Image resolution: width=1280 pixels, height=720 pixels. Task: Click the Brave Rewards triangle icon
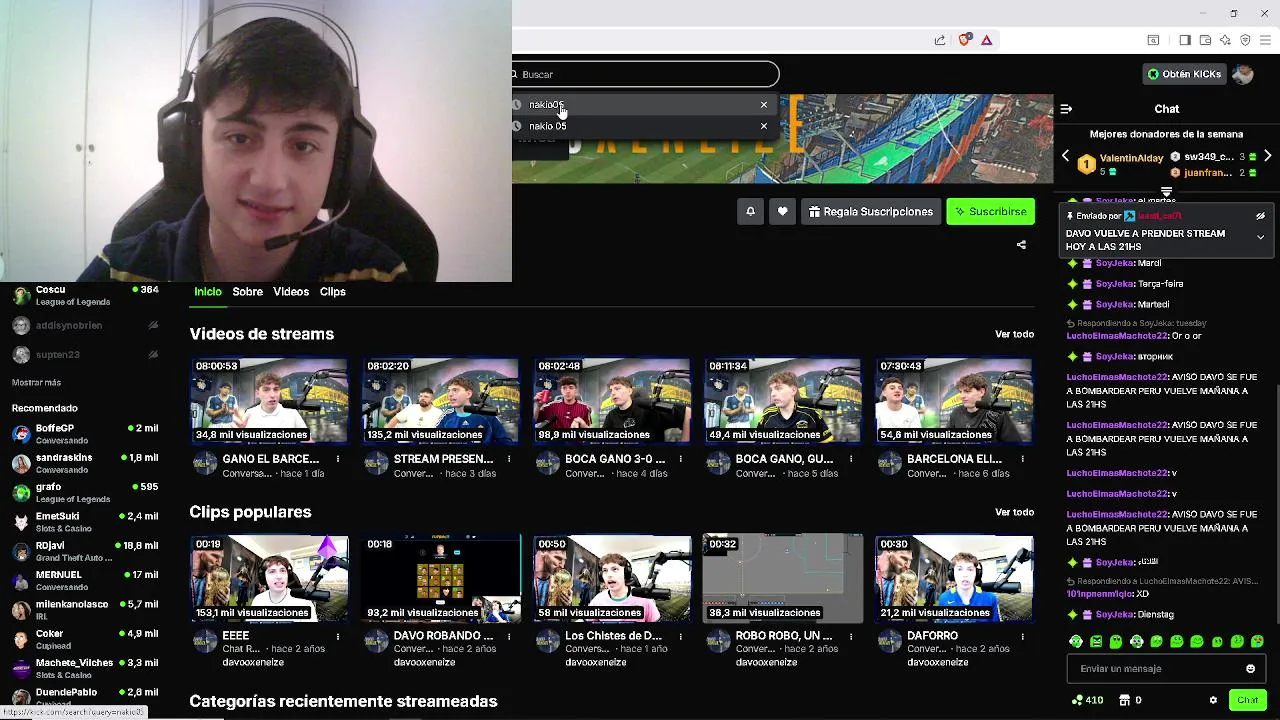click(987, 40)
